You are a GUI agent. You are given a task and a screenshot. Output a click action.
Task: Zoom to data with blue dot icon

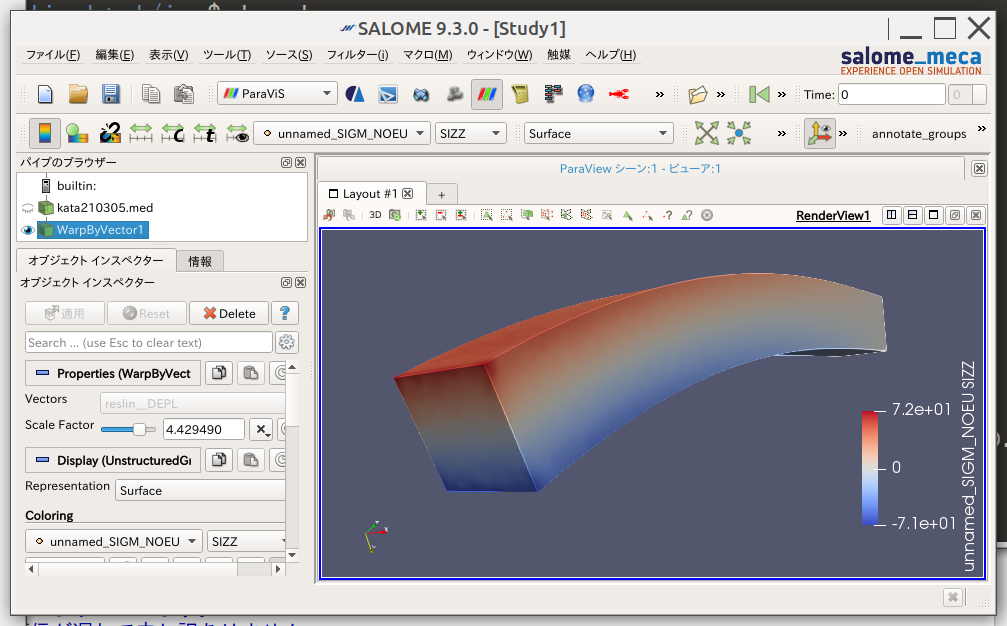(739, 133)
